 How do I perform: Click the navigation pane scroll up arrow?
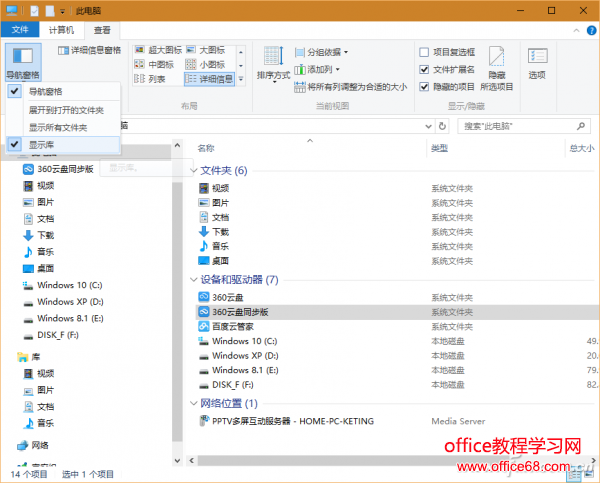tap(177, 145)
